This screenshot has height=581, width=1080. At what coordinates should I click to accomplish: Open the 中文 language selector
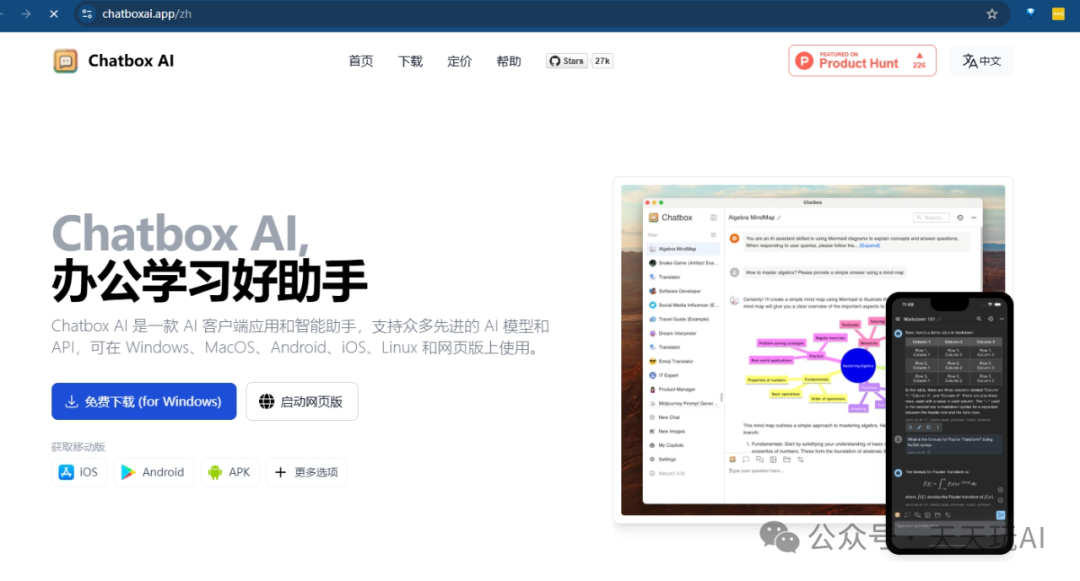(x=981, y=61)
